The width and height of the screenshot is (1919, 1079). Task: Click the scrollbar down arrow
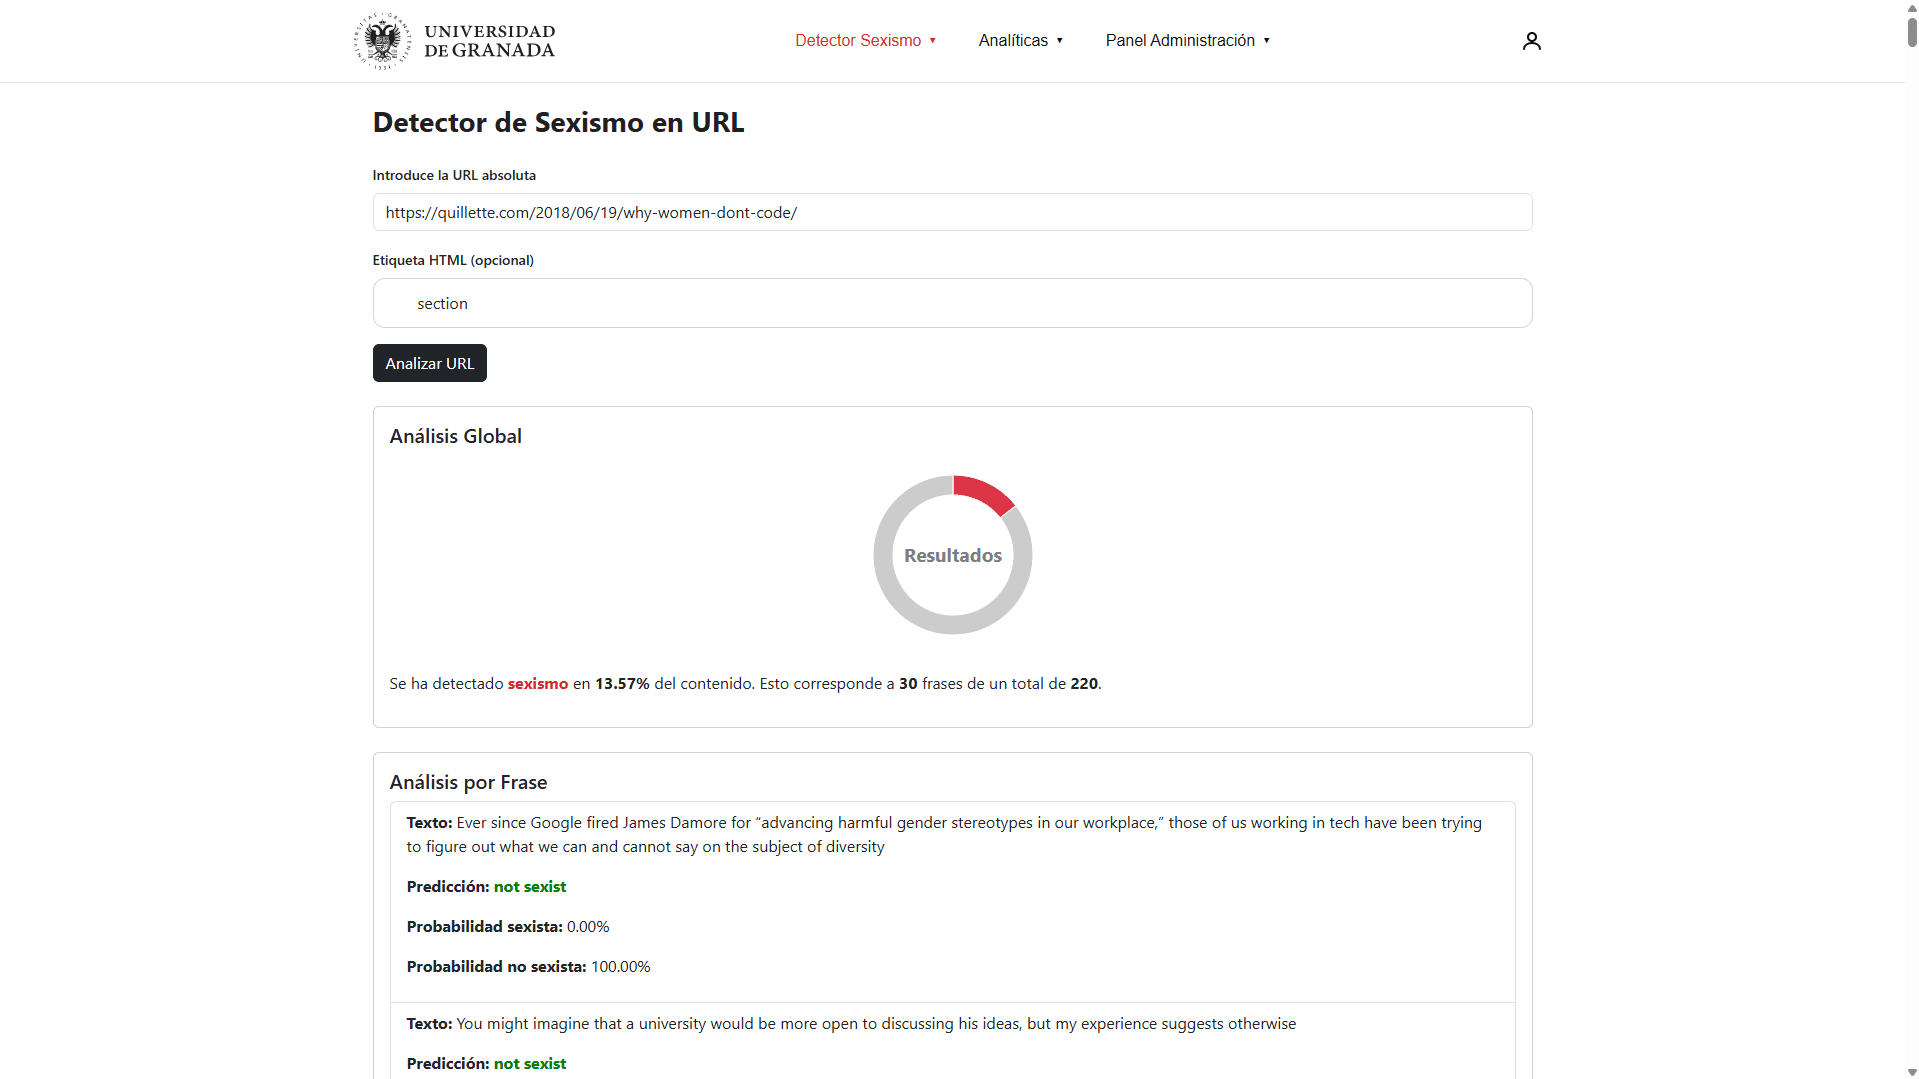point(1912,1072)
